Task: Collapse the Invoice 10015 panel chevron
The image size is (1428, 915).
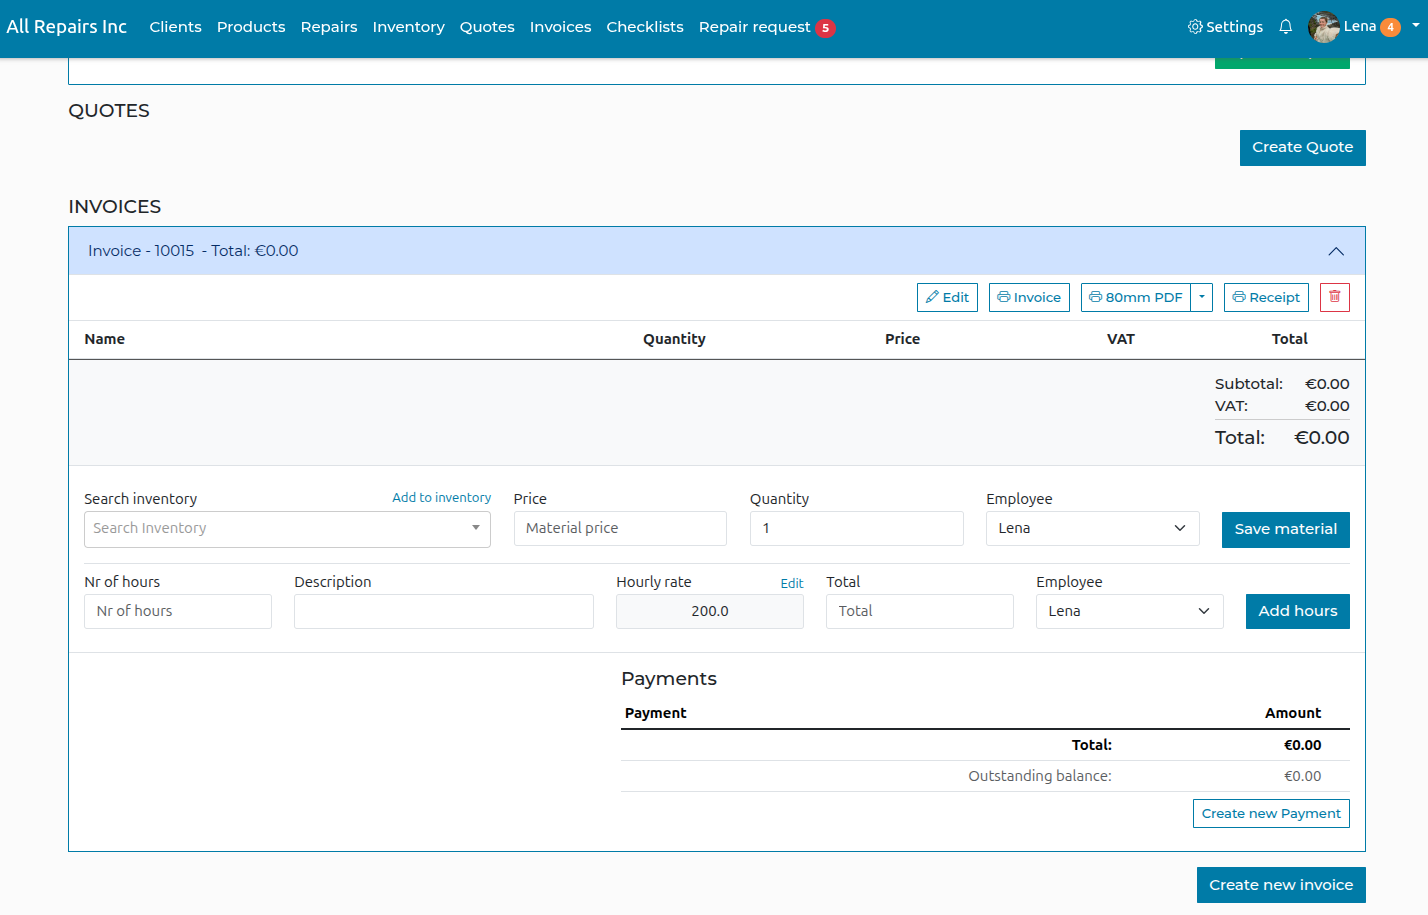Action: tap(1336, 251)
